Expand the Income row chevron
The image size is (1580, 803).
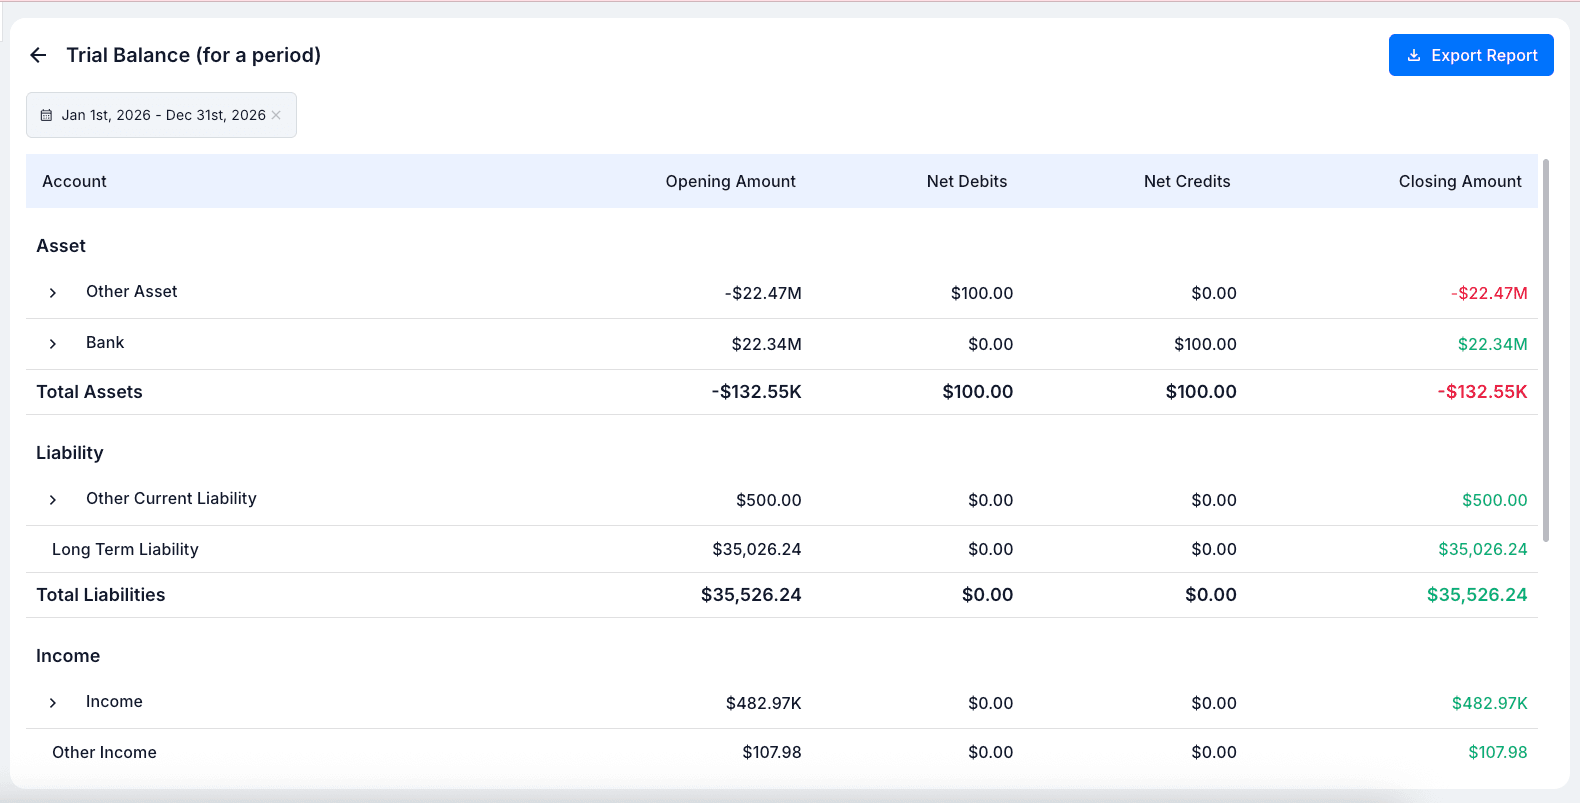[x=53, y=703]
